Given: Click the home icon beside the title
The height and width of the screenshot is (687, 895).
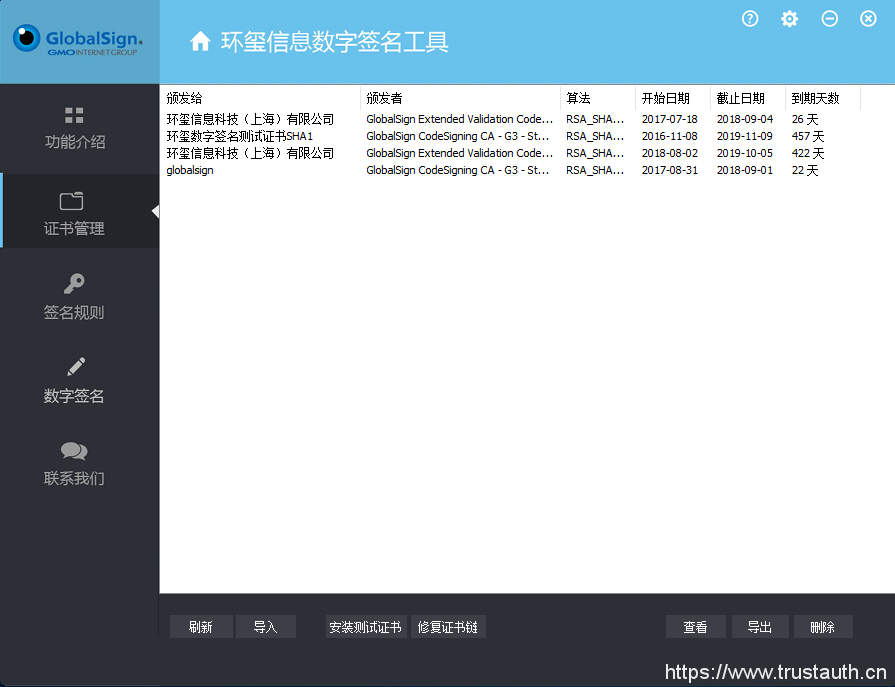Looking at the screenshot, I should pos(200,42).
